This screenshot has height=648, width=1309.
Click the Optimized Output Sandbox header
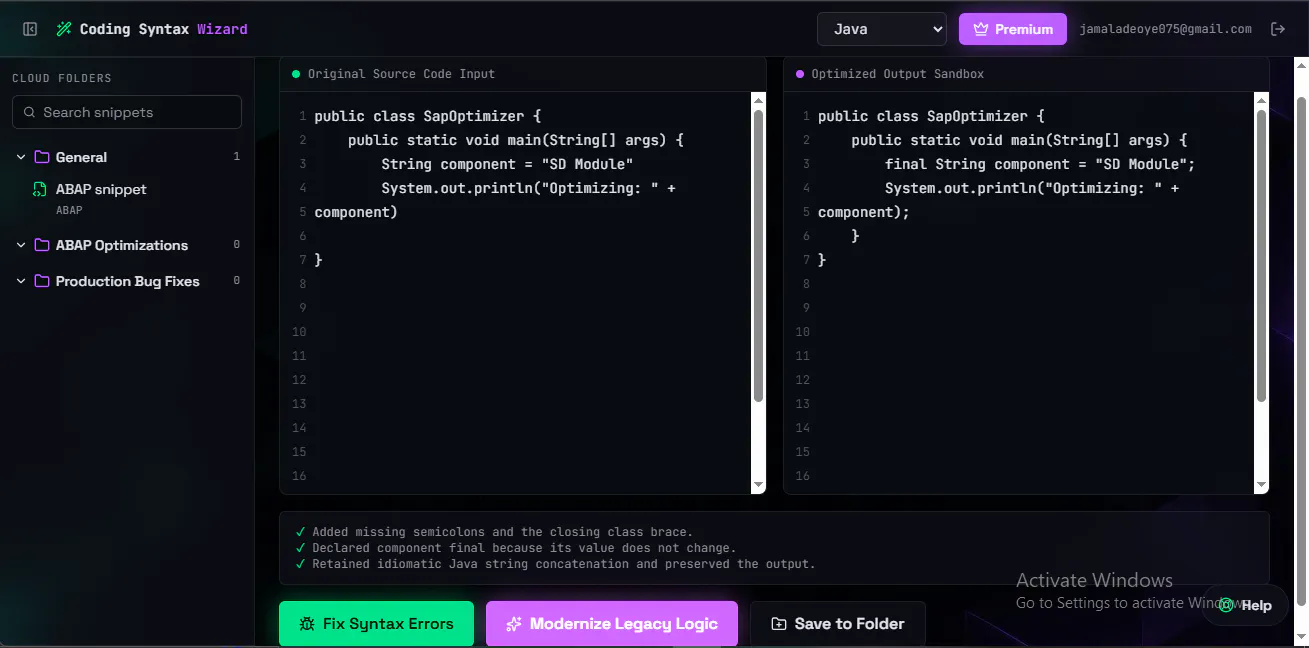[x=897, y=74]
